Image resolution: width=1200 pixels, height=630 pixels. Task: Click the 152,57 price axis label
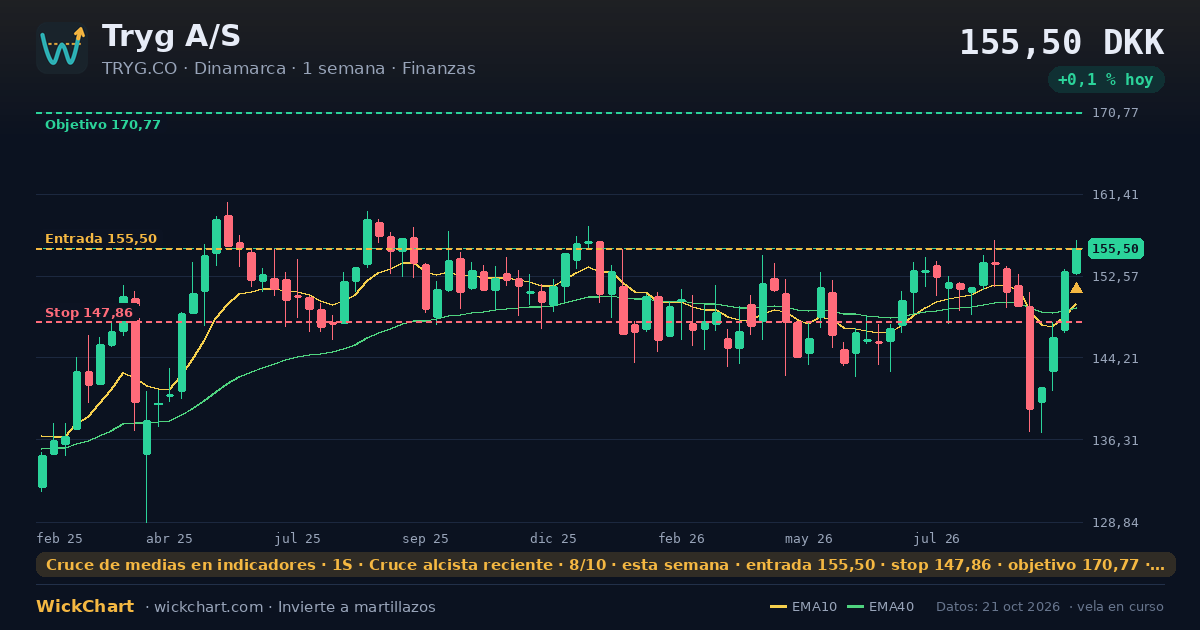click(1115, 277)
